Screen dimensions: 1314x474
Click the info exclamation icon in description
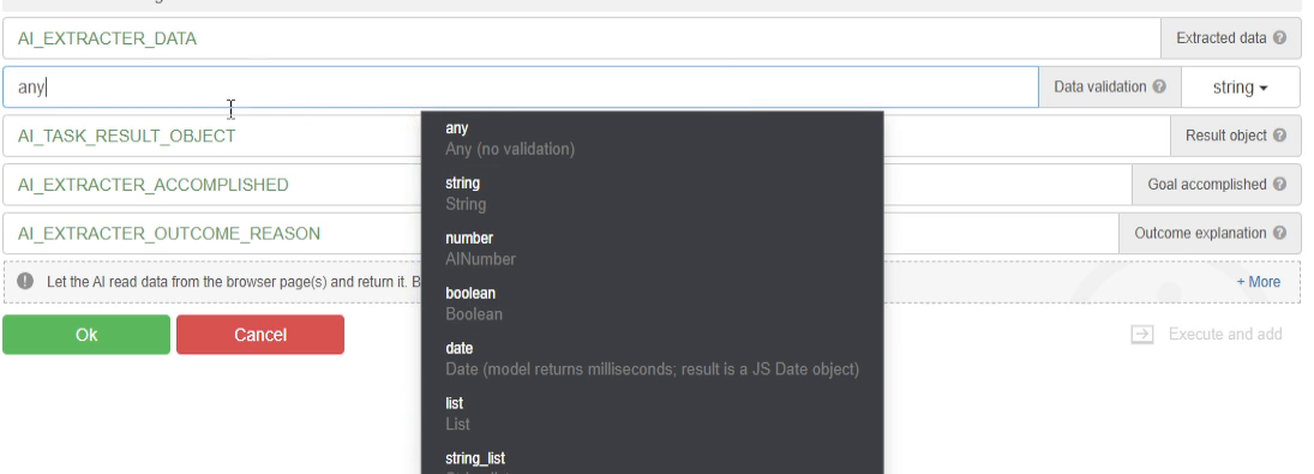pos(25,281)
